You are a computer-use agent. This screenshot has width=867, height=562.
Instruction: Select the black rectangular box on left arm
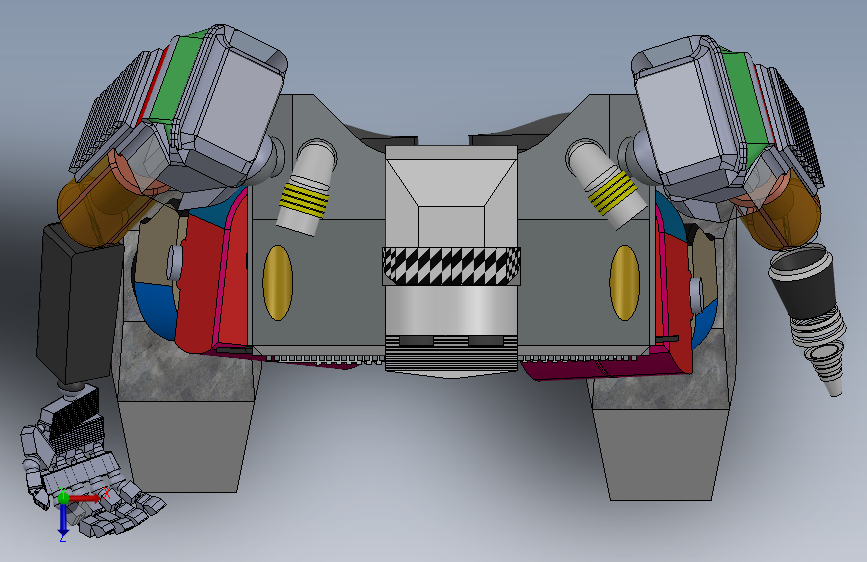[x=79, y=303]
